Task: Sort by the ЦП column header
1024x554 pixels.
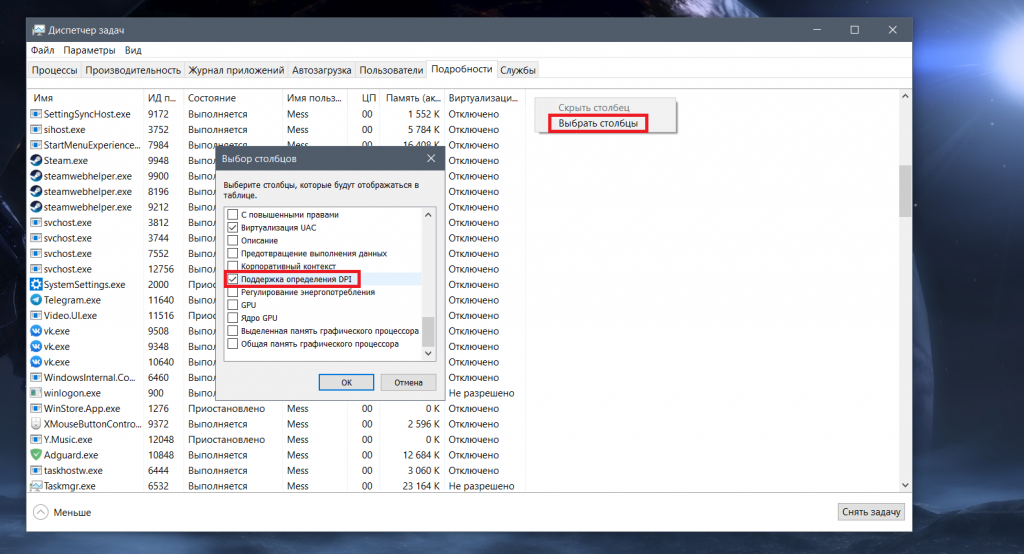Action: (365, 98)
